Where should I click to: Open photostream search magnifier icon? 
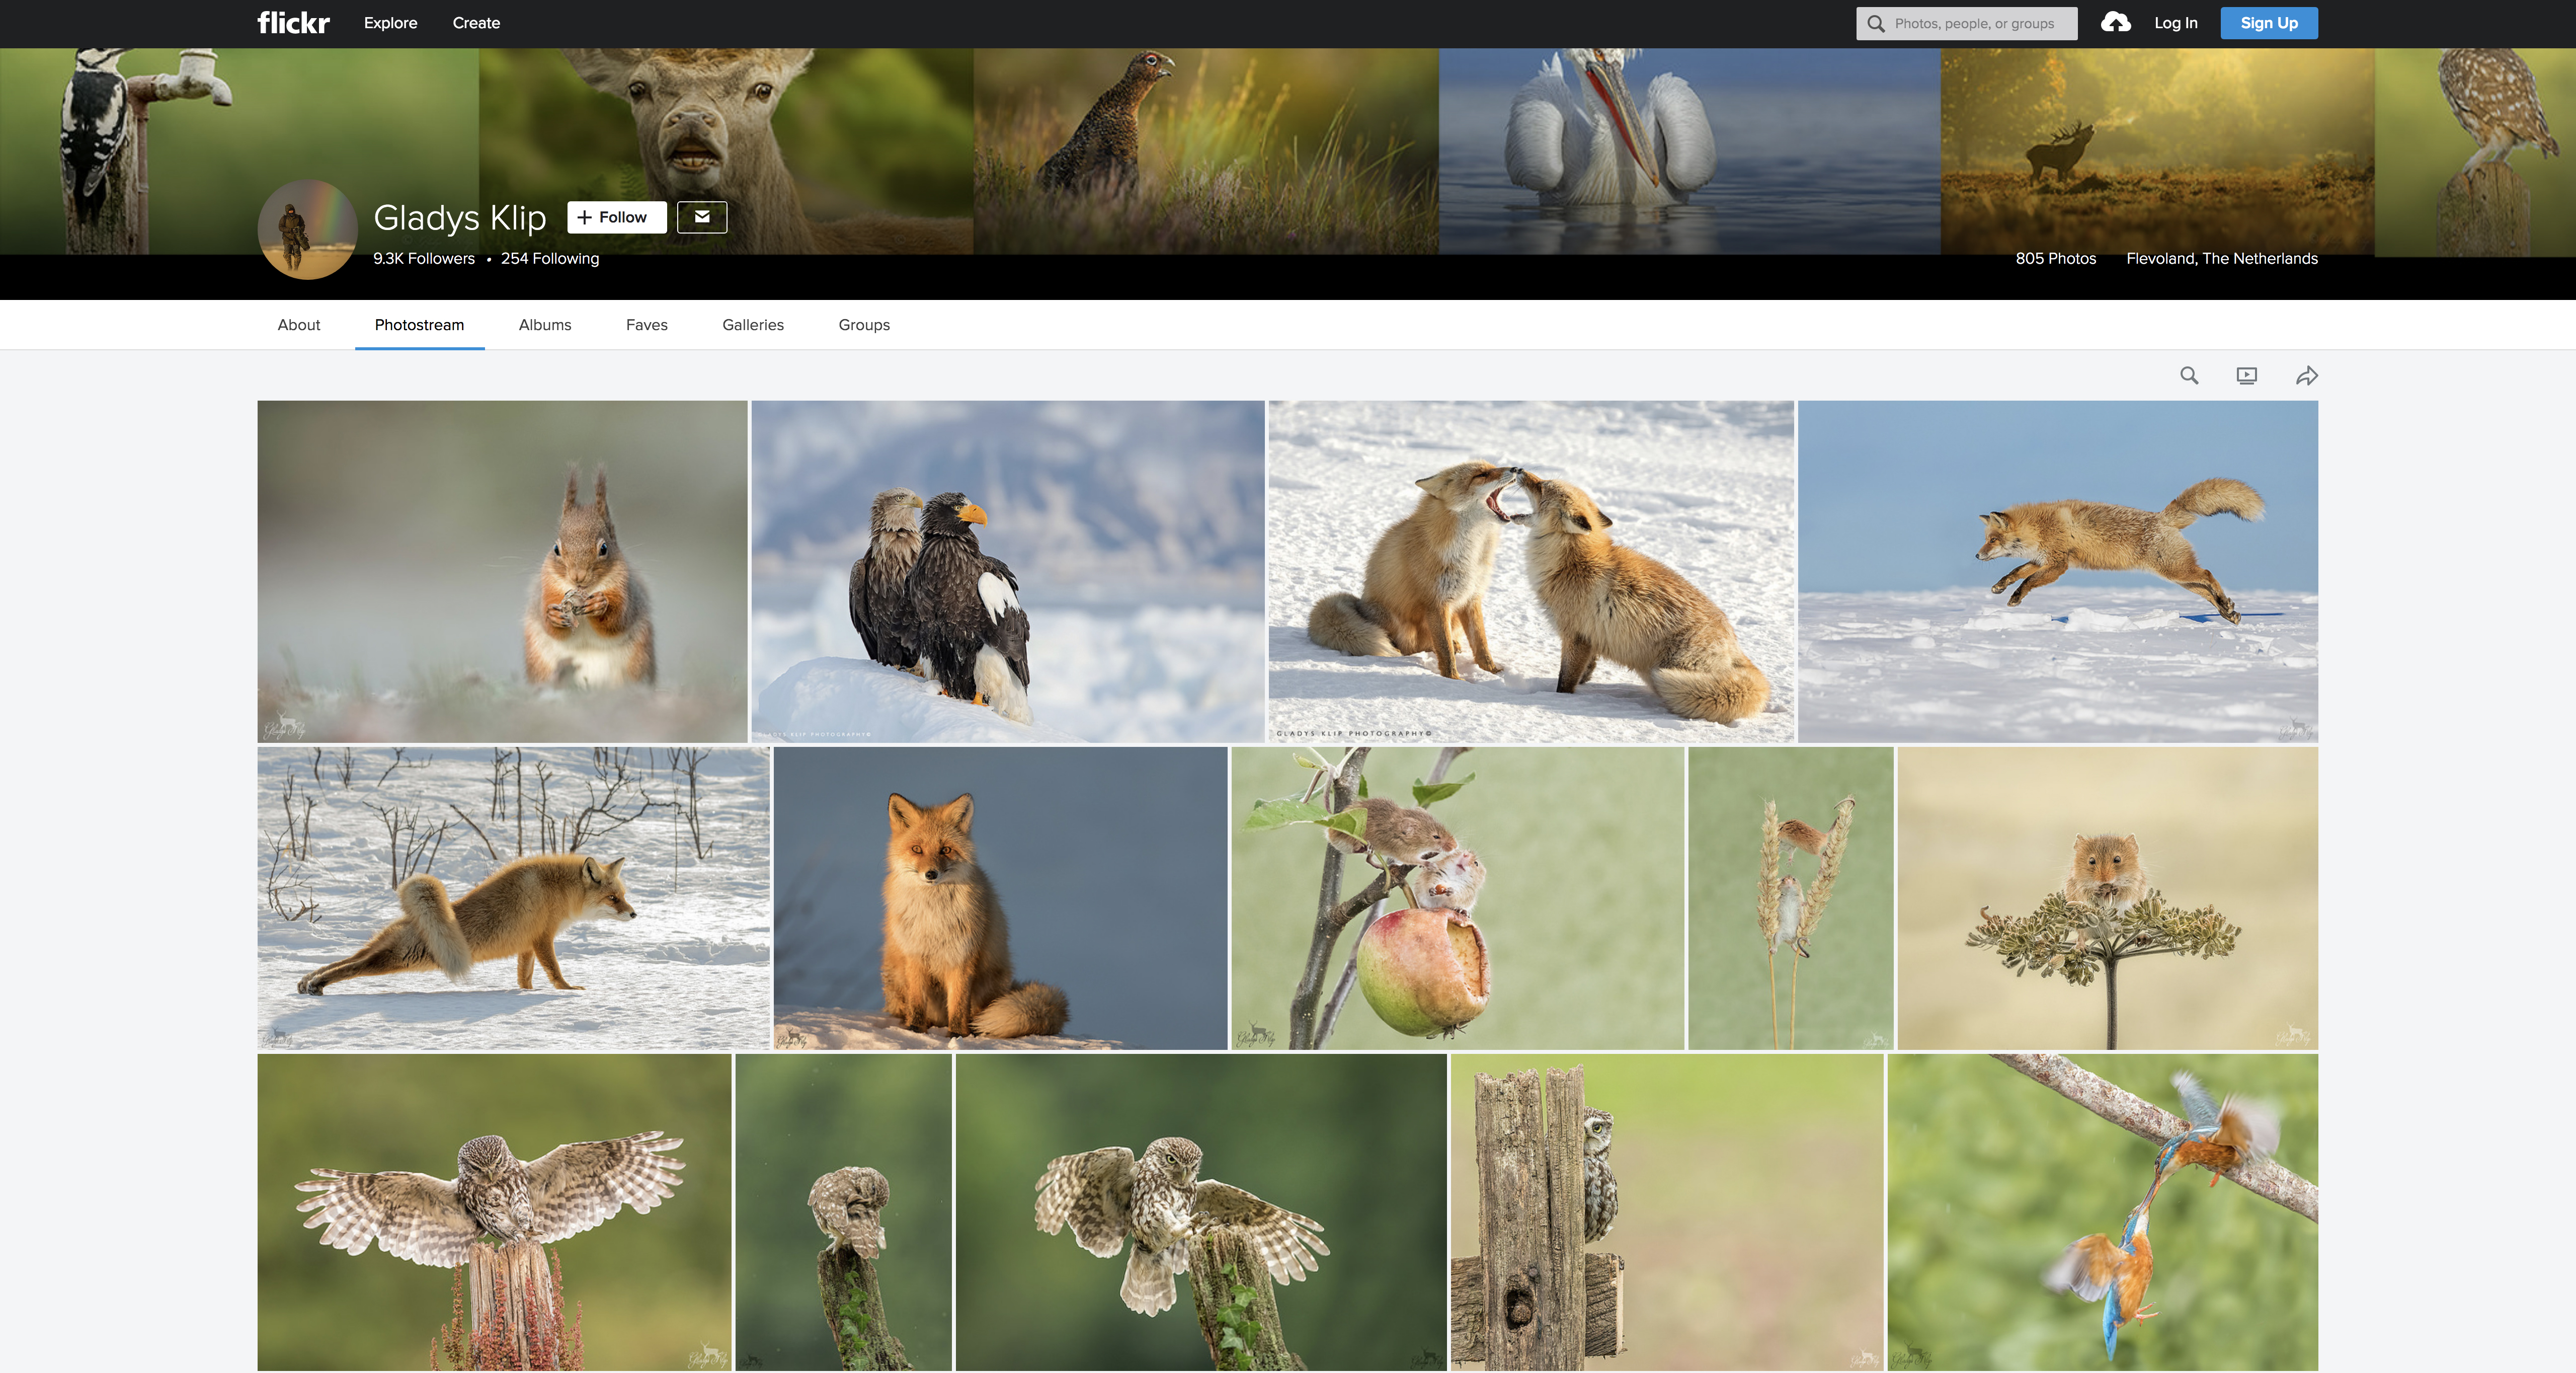2189,376
